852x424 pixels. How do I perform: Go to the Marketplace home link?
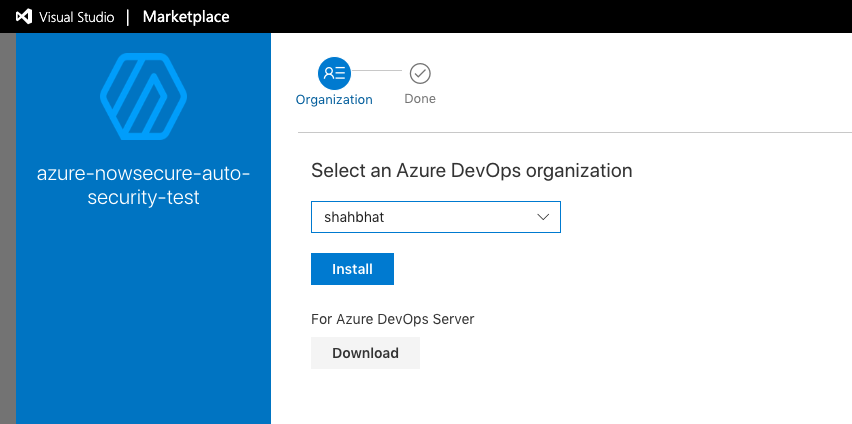[186, 17]
